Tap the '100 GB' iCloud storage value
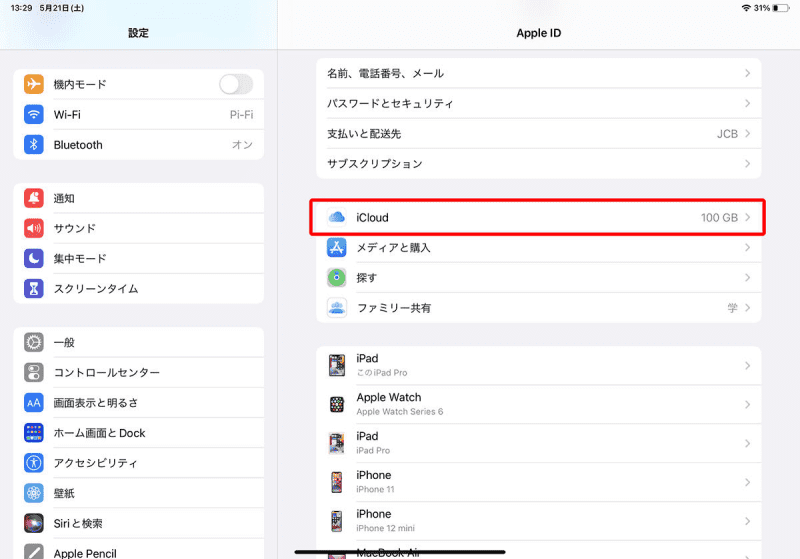This screenshot has height=559, width=800. tap(719, 218)
